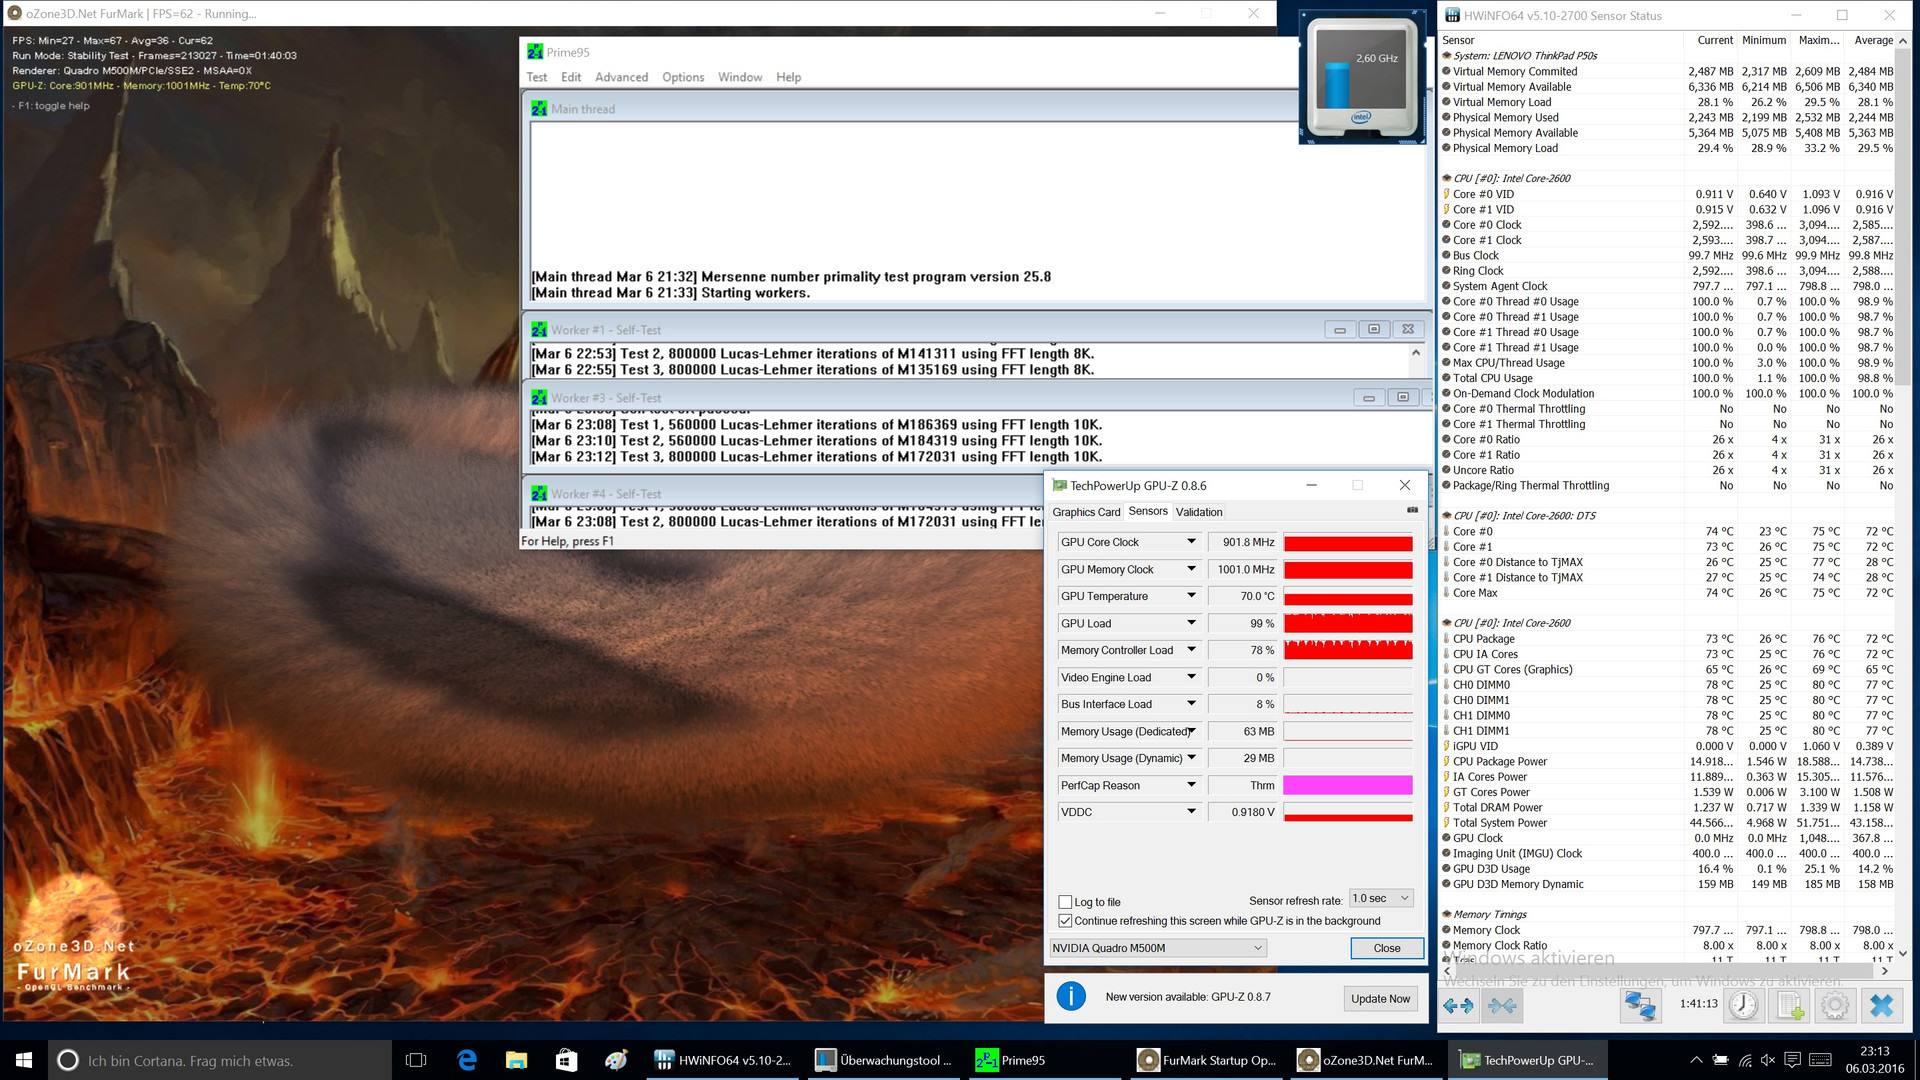Viewport: 1920px width, 1080px height.
Task: Open GPU Load sensor dropdown
Action: coord(1191,623)
